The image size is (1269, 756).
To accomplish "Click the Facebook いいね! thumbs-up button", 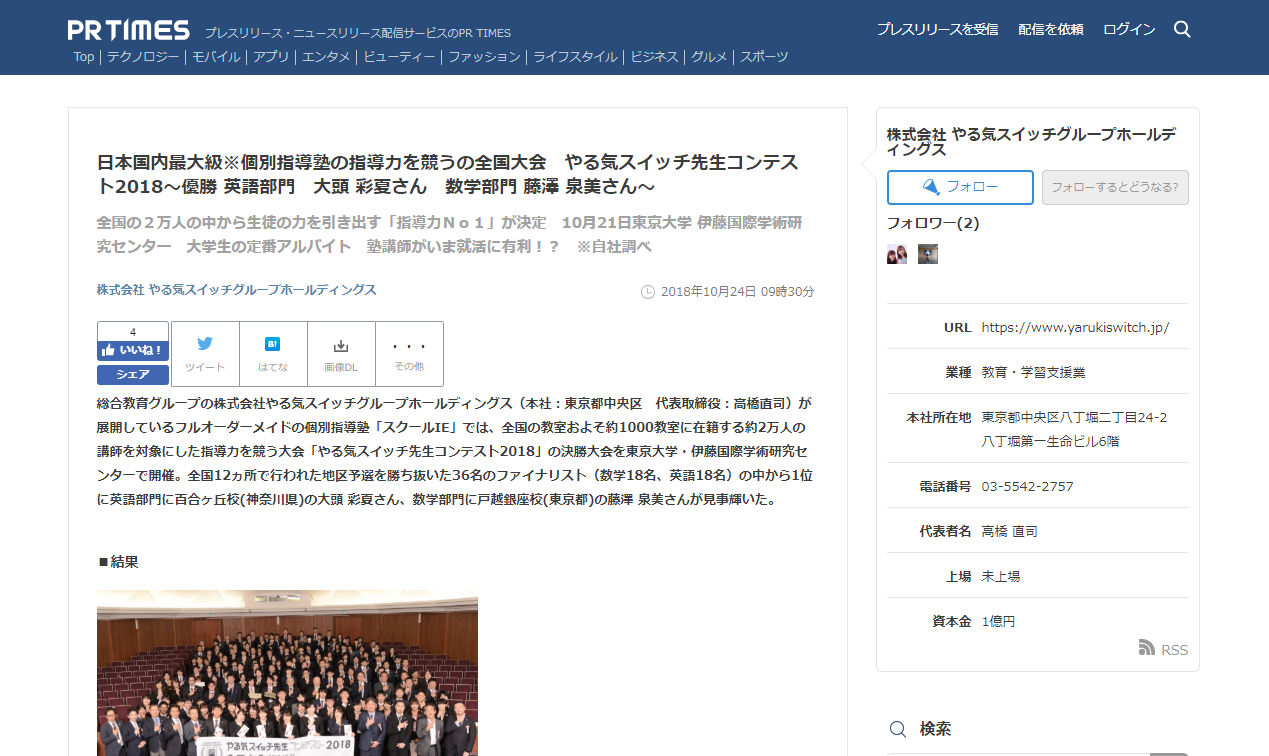I will coord(133,350).
